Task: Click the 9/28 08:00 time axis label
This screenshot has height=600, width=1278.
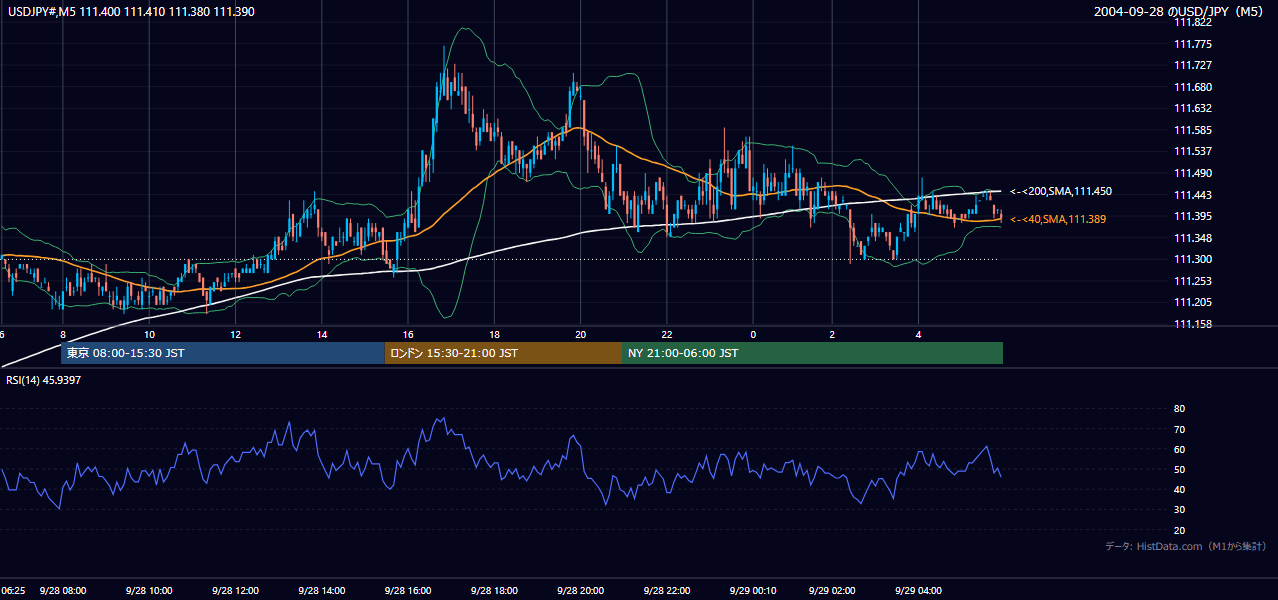Action: pyautogui.click(x=63, y=591)
